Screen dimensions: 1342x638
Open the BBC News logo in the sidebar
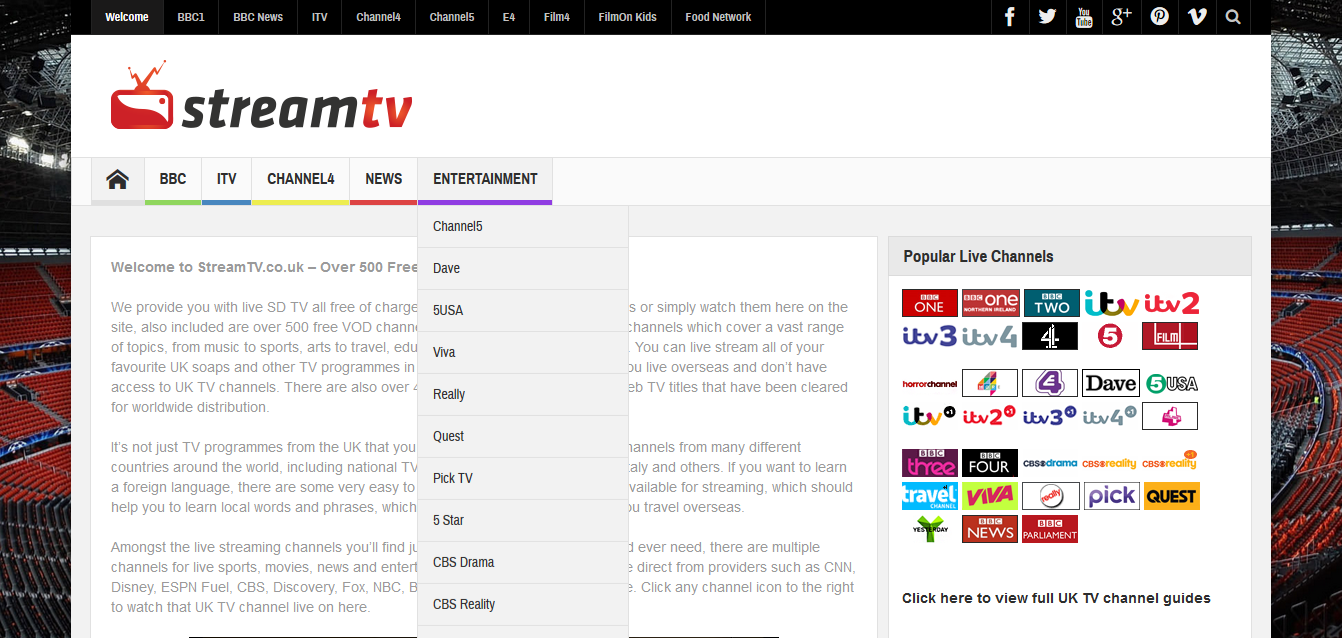point(990,529)
